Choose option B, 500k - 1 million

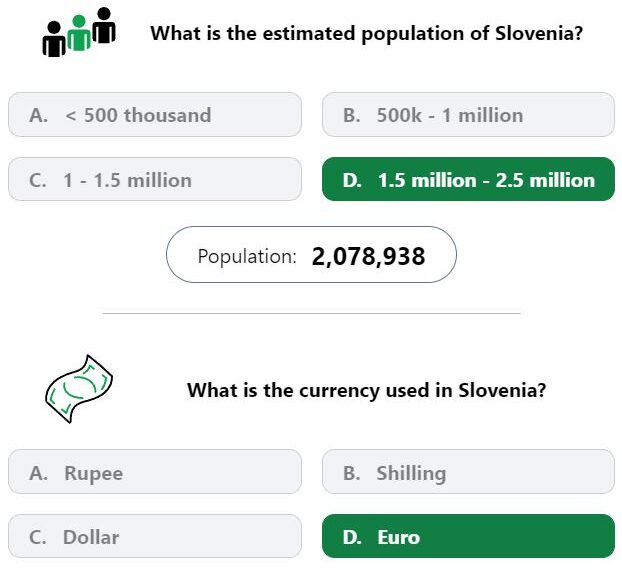coord(468,115)
